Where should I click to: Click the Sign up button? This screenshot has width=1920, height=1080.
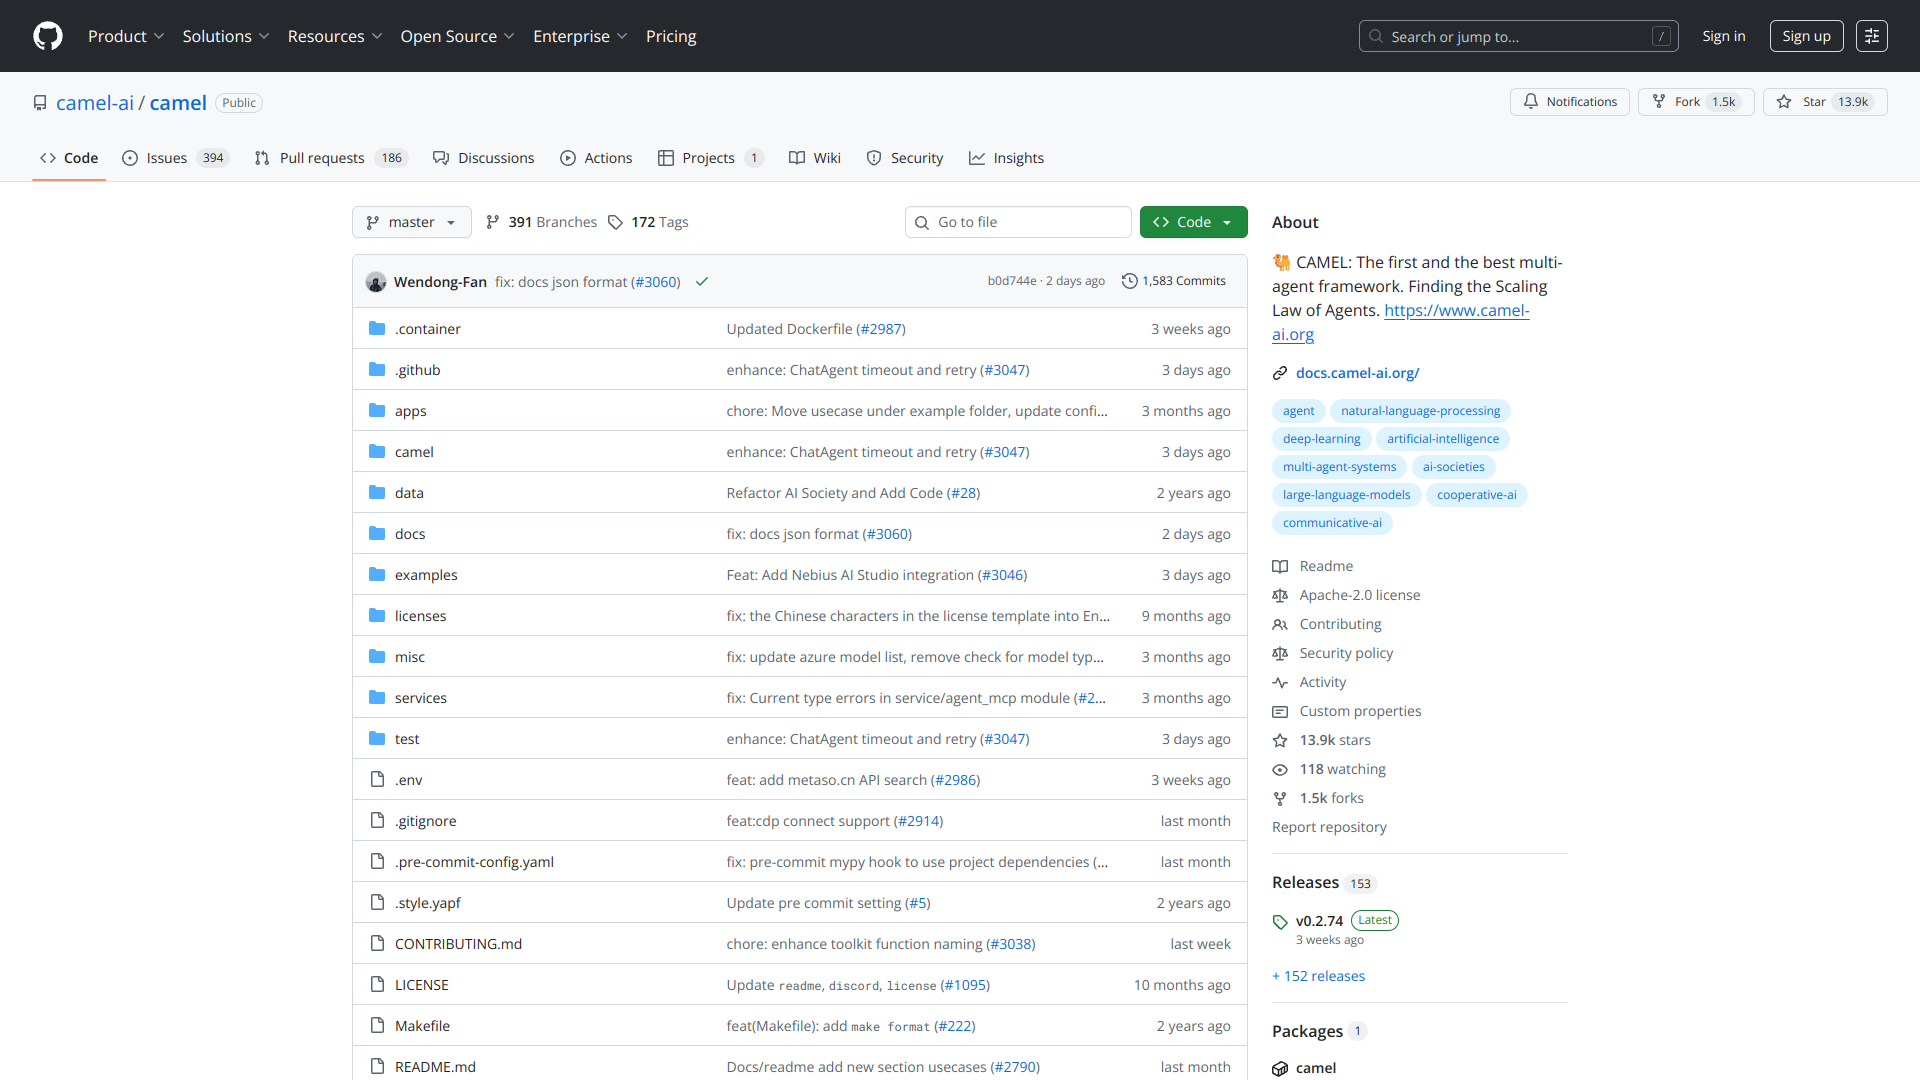[1805, 36]
